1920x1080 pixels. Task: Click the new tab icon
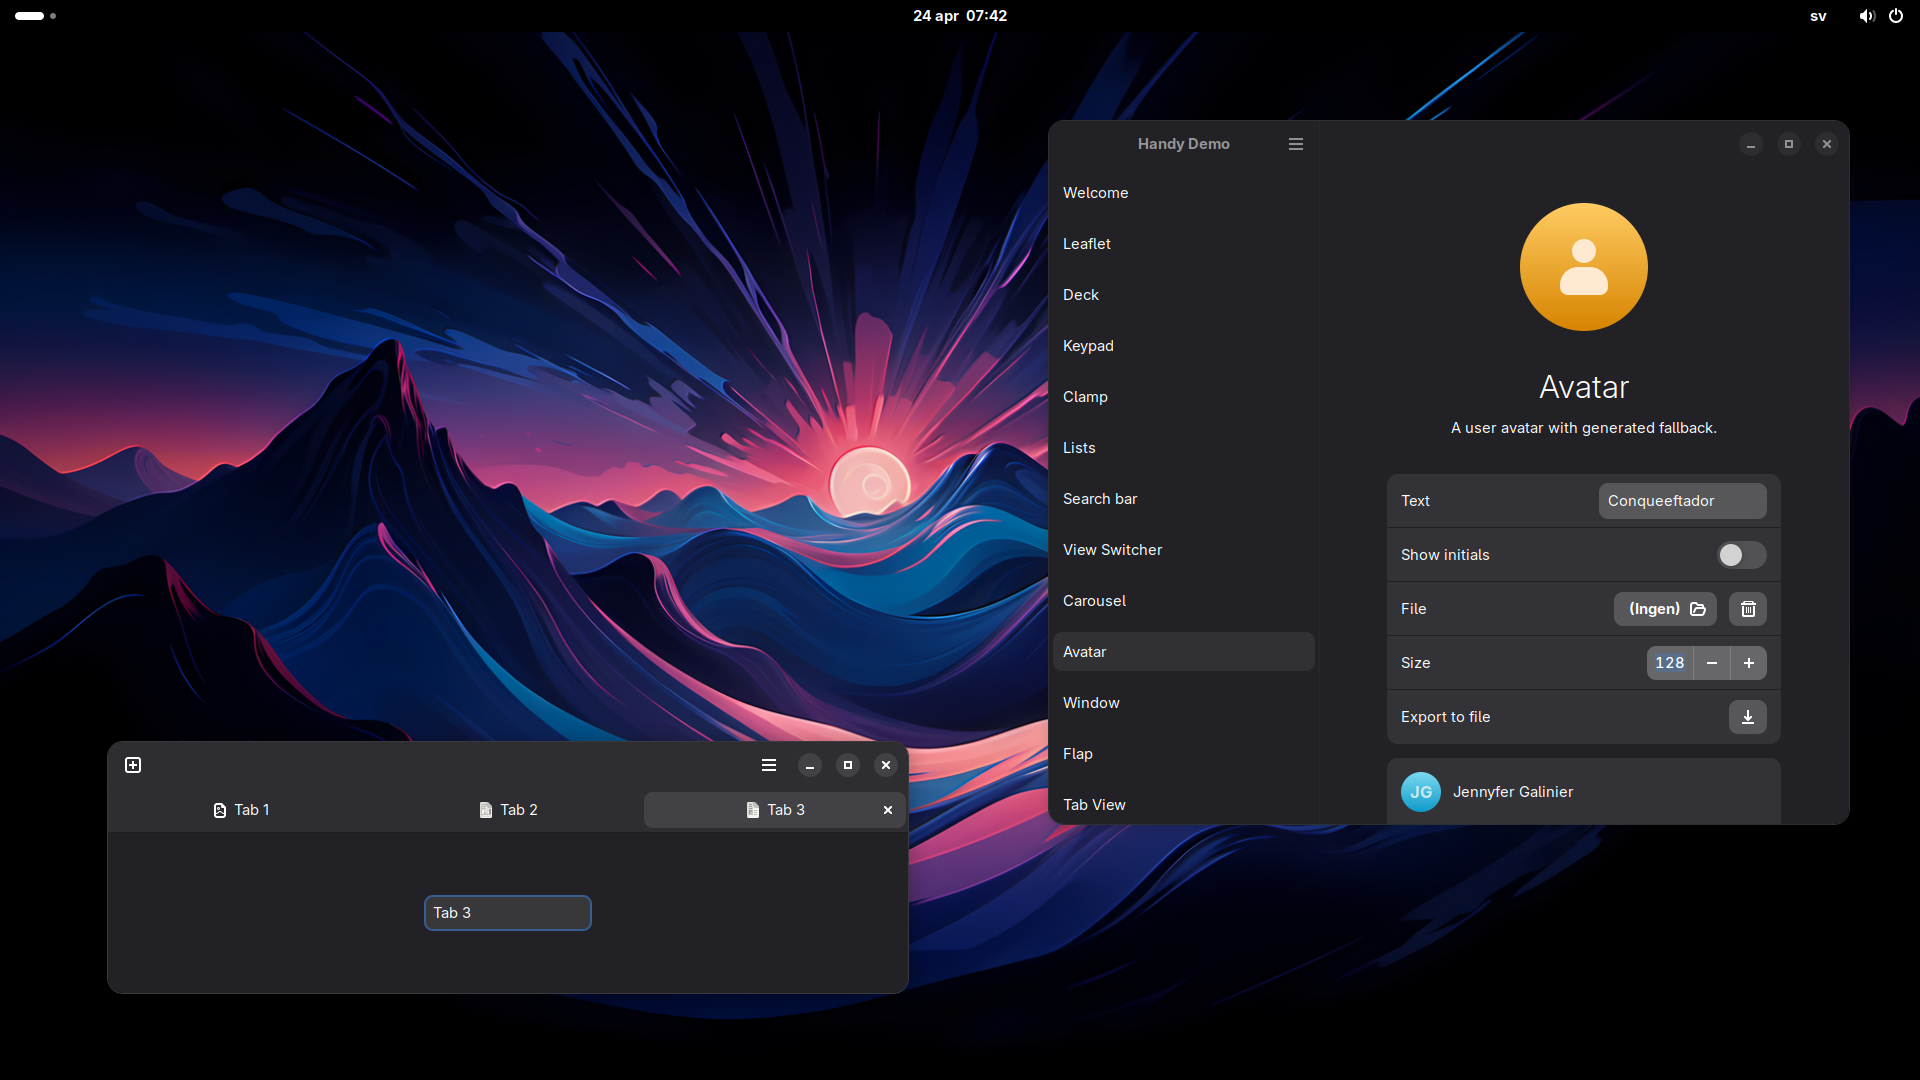(133, 765)
